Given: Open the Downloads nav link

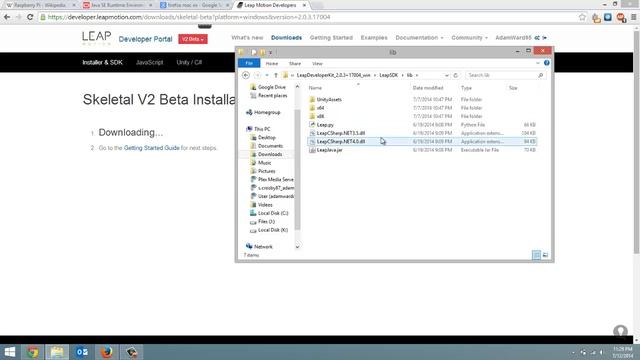Looking at the screenshot, I should point(287,38).
